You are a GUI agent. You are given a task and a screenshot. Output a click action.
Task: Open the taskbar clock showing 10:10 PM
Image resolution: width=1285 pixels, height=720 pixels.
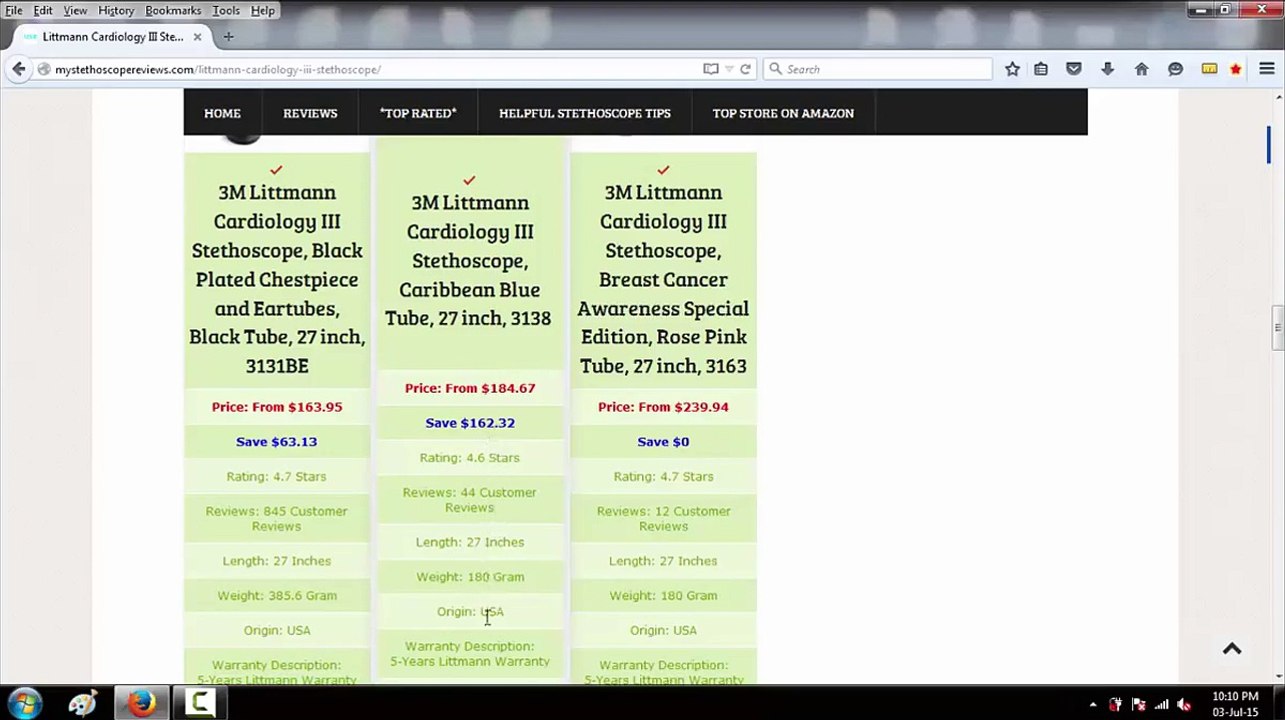(1235, 704)
